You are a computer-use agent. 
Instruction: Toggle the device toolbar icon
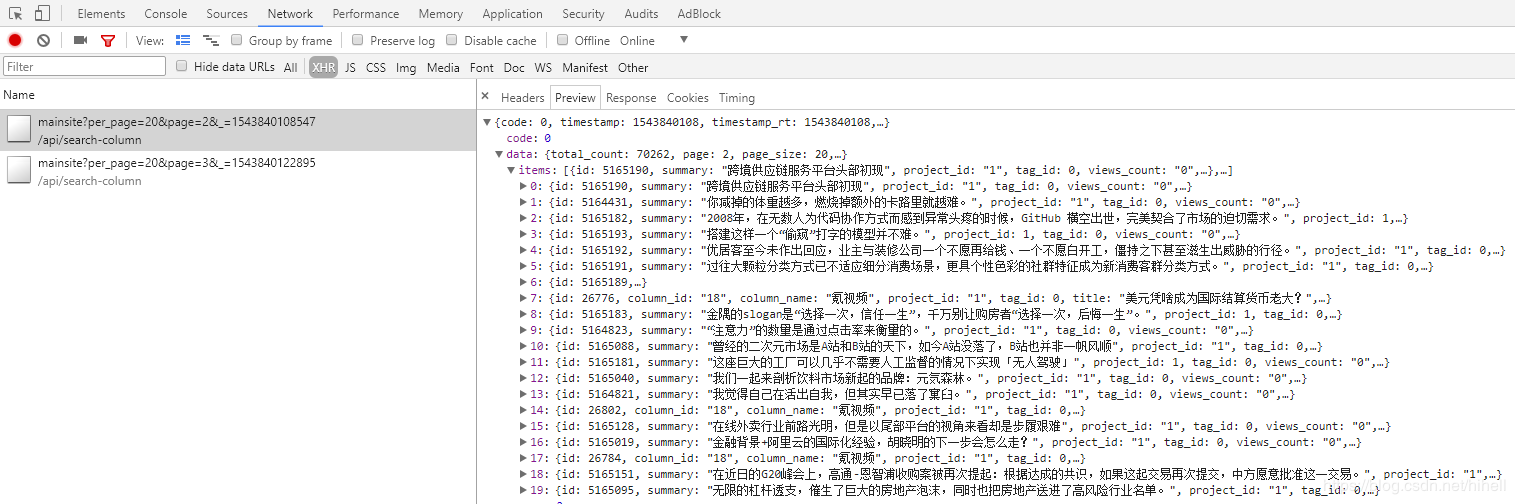tap(42, 14)
